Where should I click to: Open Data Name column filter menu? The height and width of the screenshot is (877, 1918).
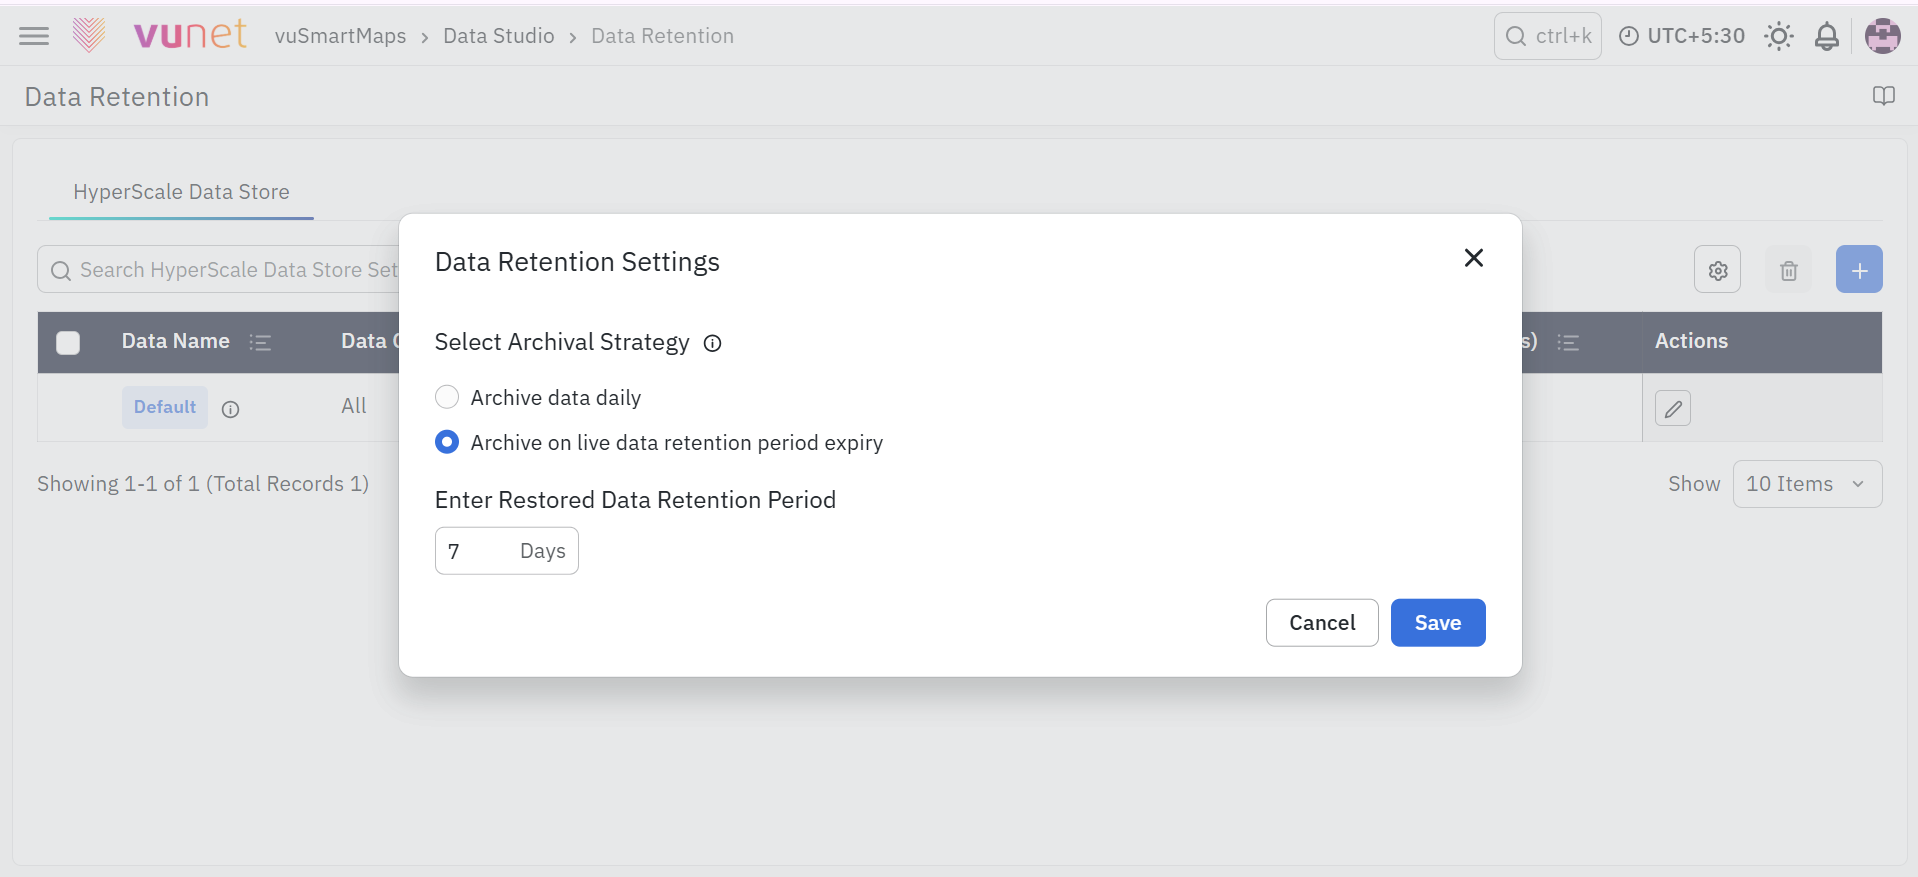(x=260, y=343)
